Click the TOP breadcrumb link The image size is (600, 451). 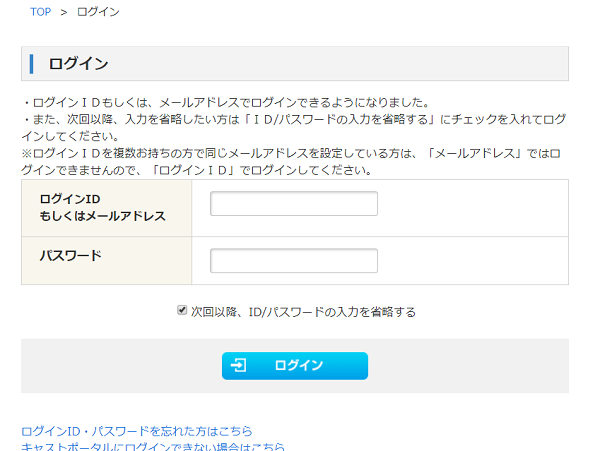(40, 12)
